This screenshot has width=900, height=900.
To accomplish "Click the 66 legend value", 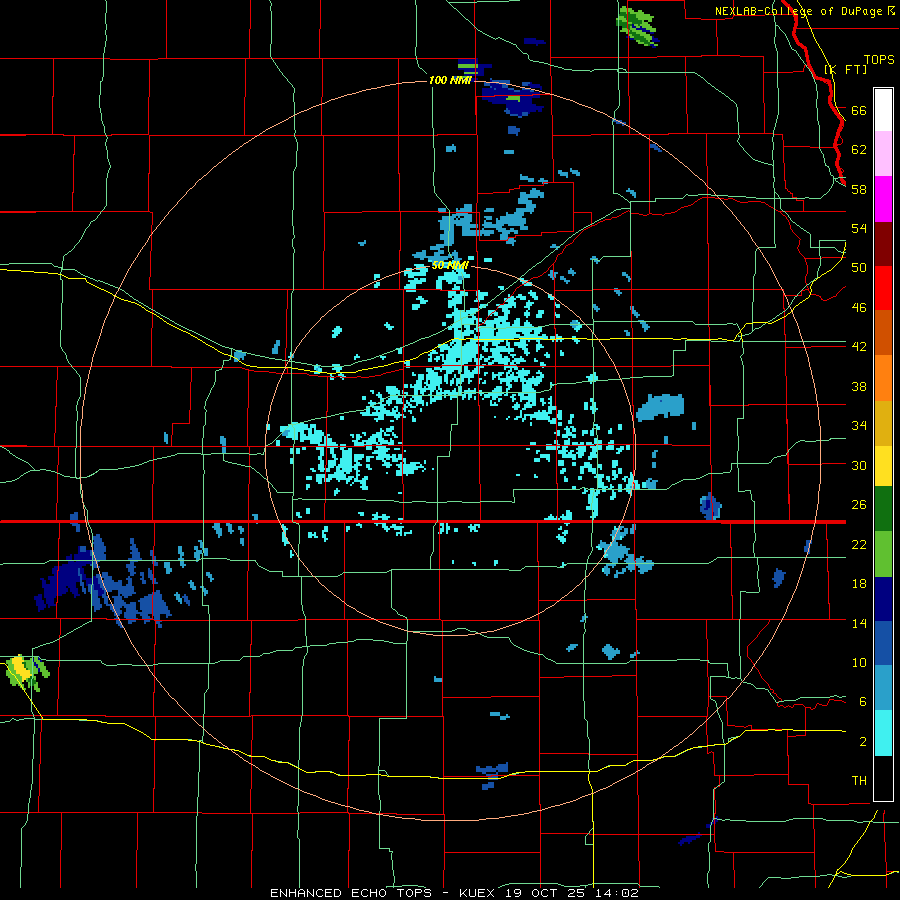I will [x=859, y=110].
